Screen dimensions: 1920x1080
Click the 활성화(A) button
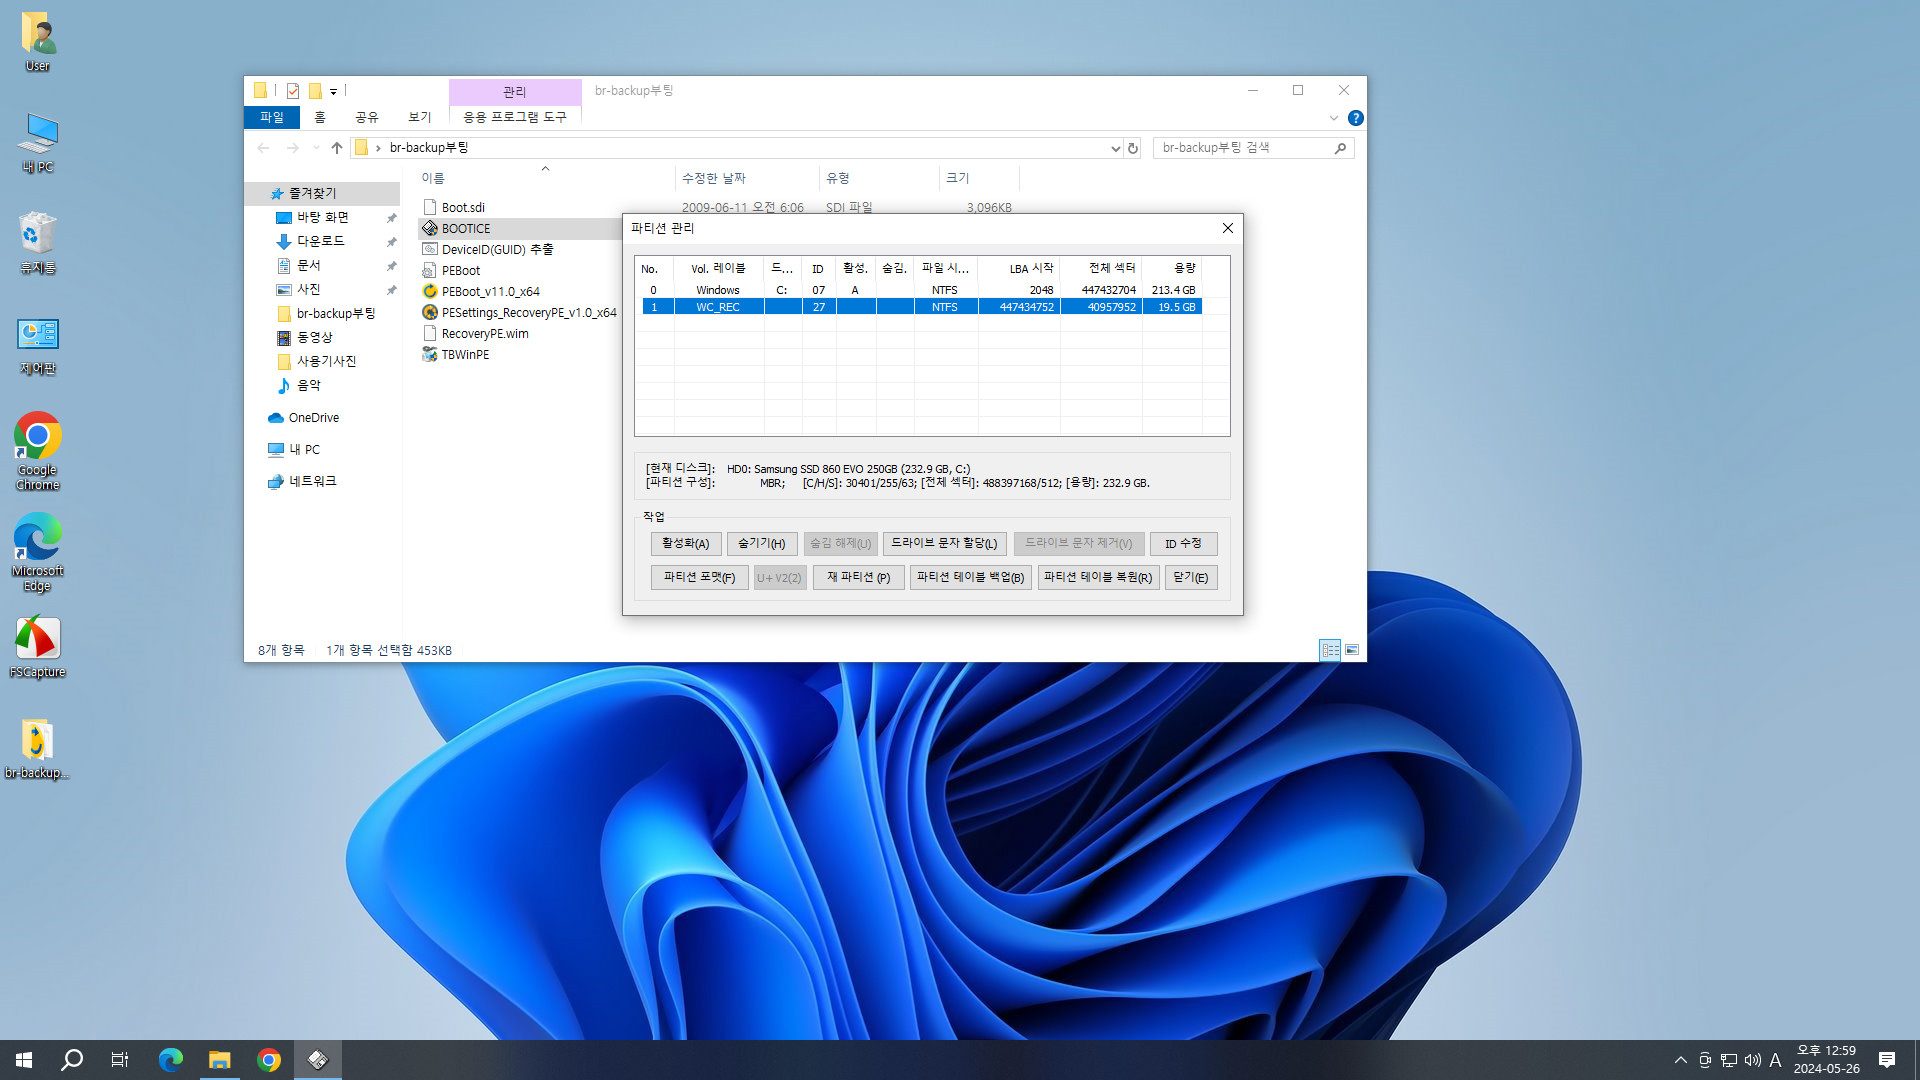tap(686, 544)
